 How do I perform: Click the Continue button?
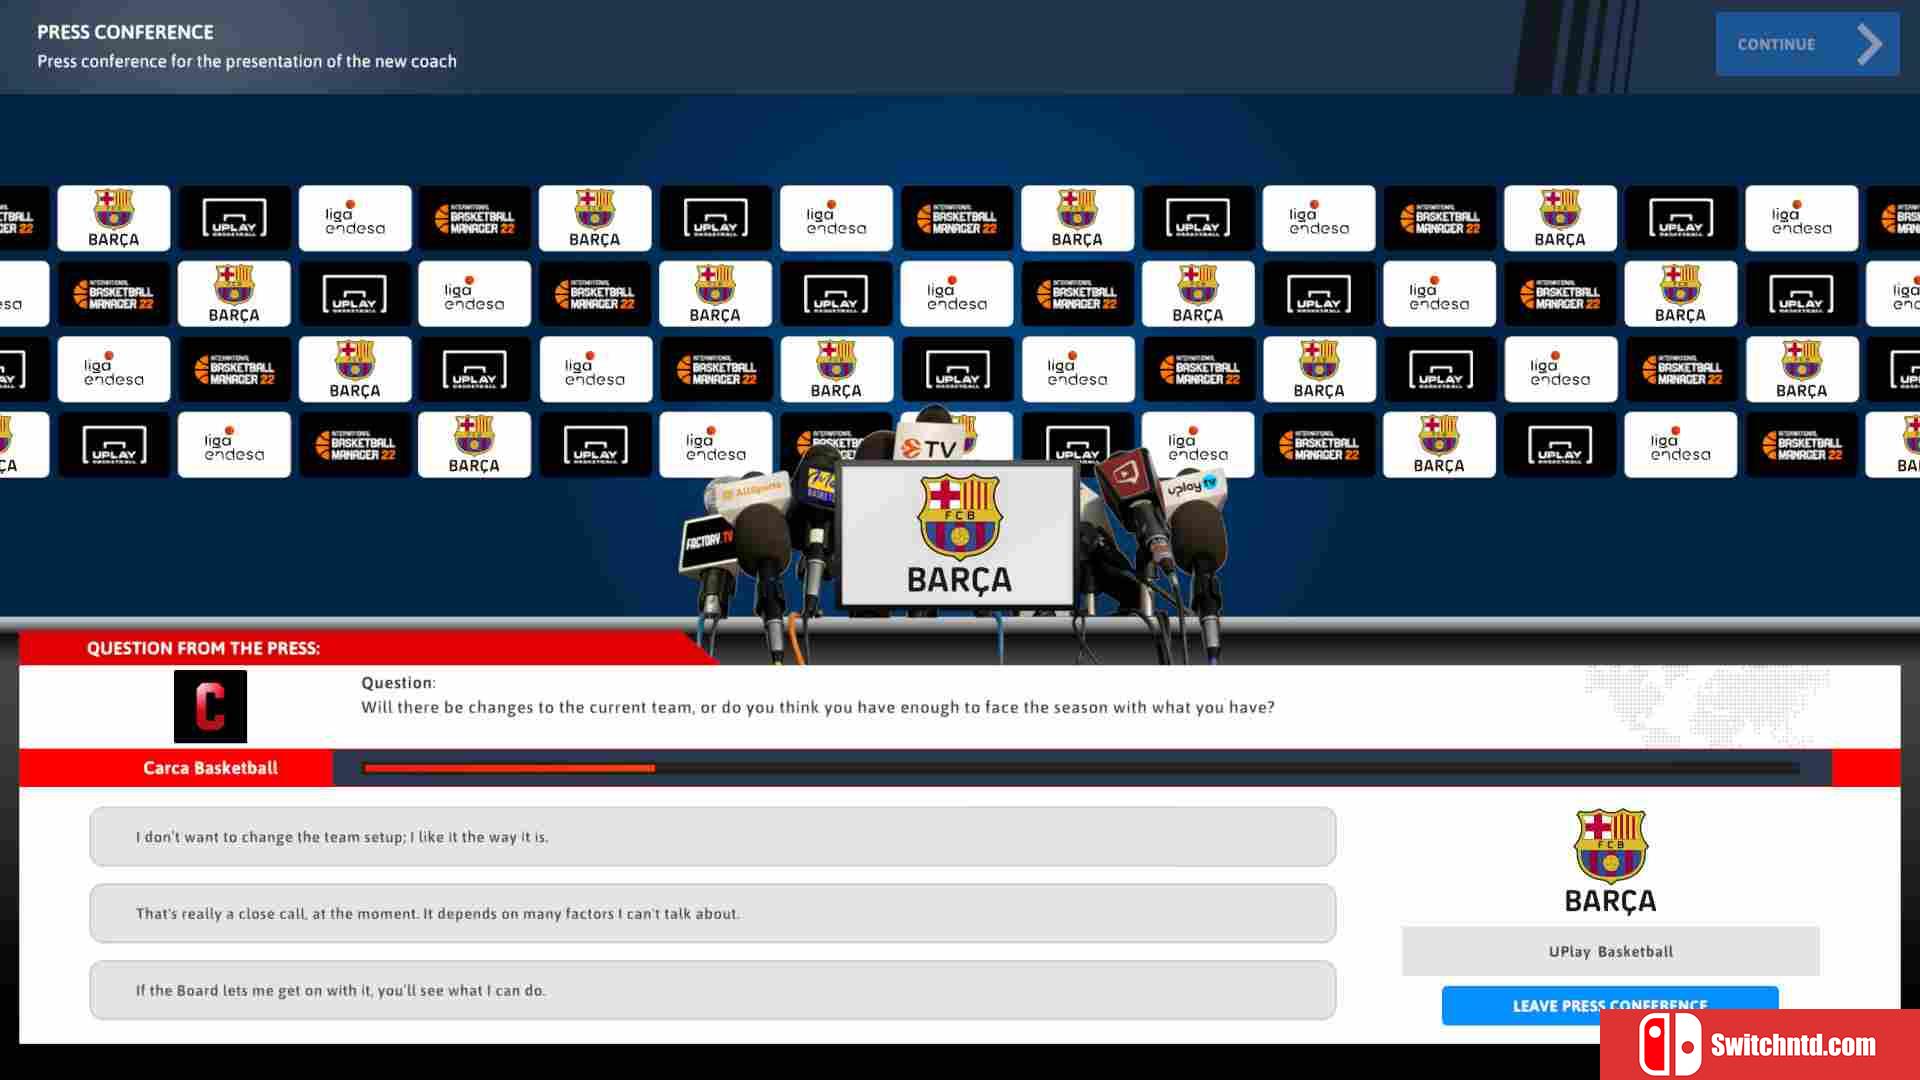[1807, 44]
